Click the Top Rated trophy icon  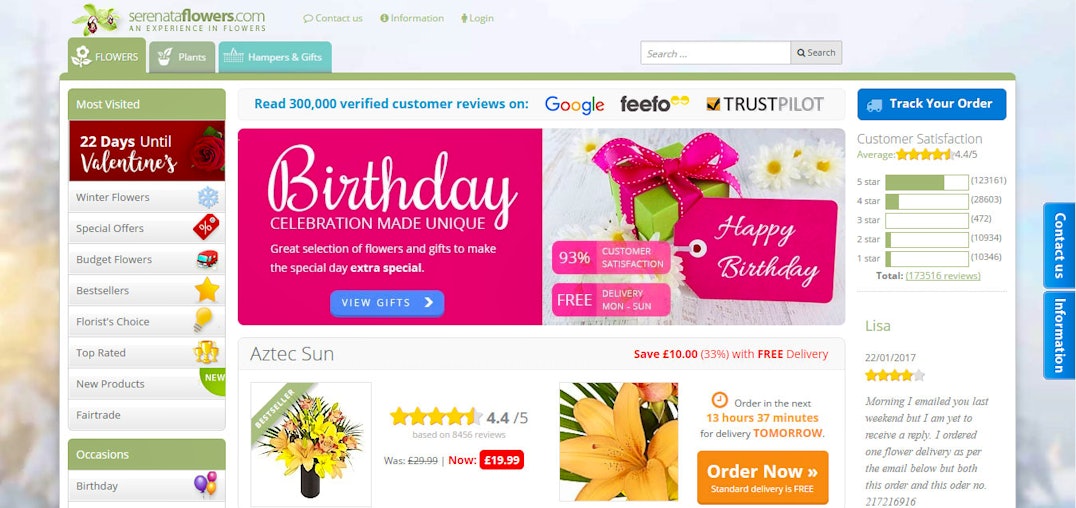tap(206, 352)
